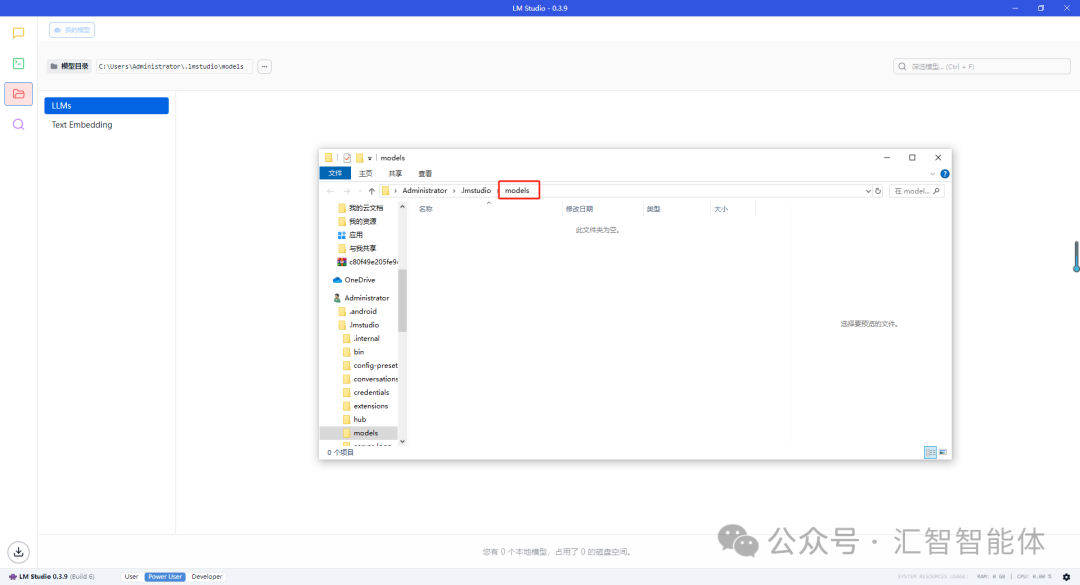Select the LLMs category
1080x585 pixels.
click(107, 105)
